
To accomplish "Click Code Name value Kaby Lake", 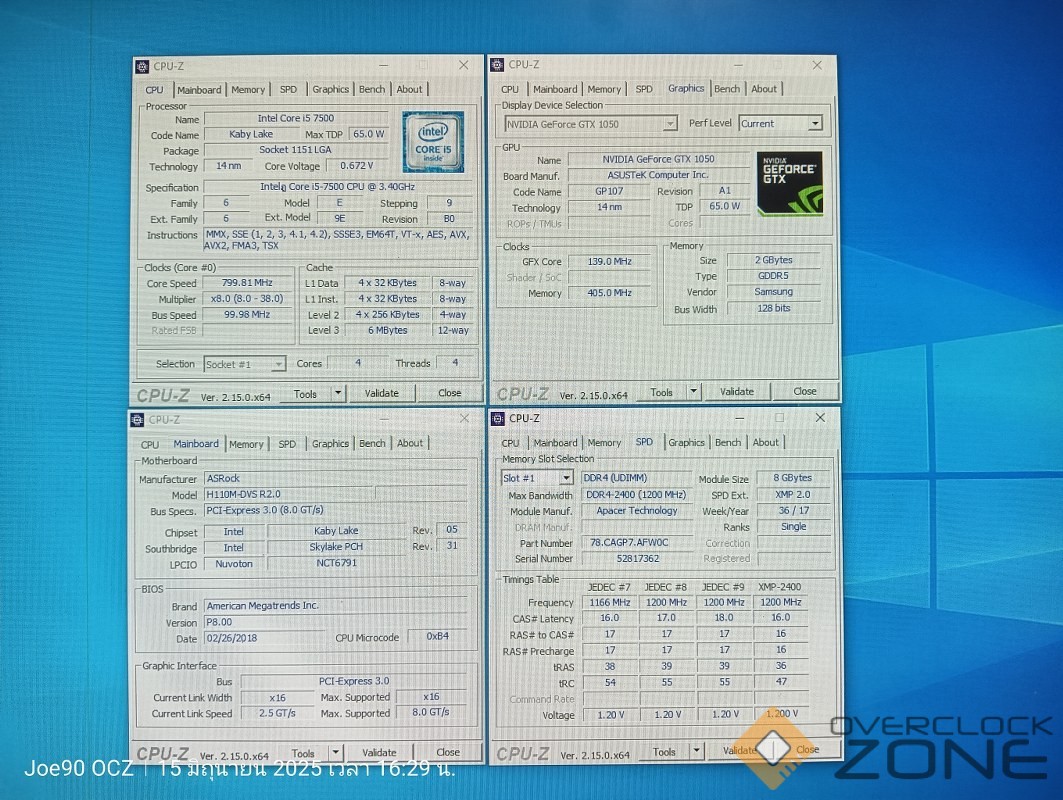I will click(251, 134).
